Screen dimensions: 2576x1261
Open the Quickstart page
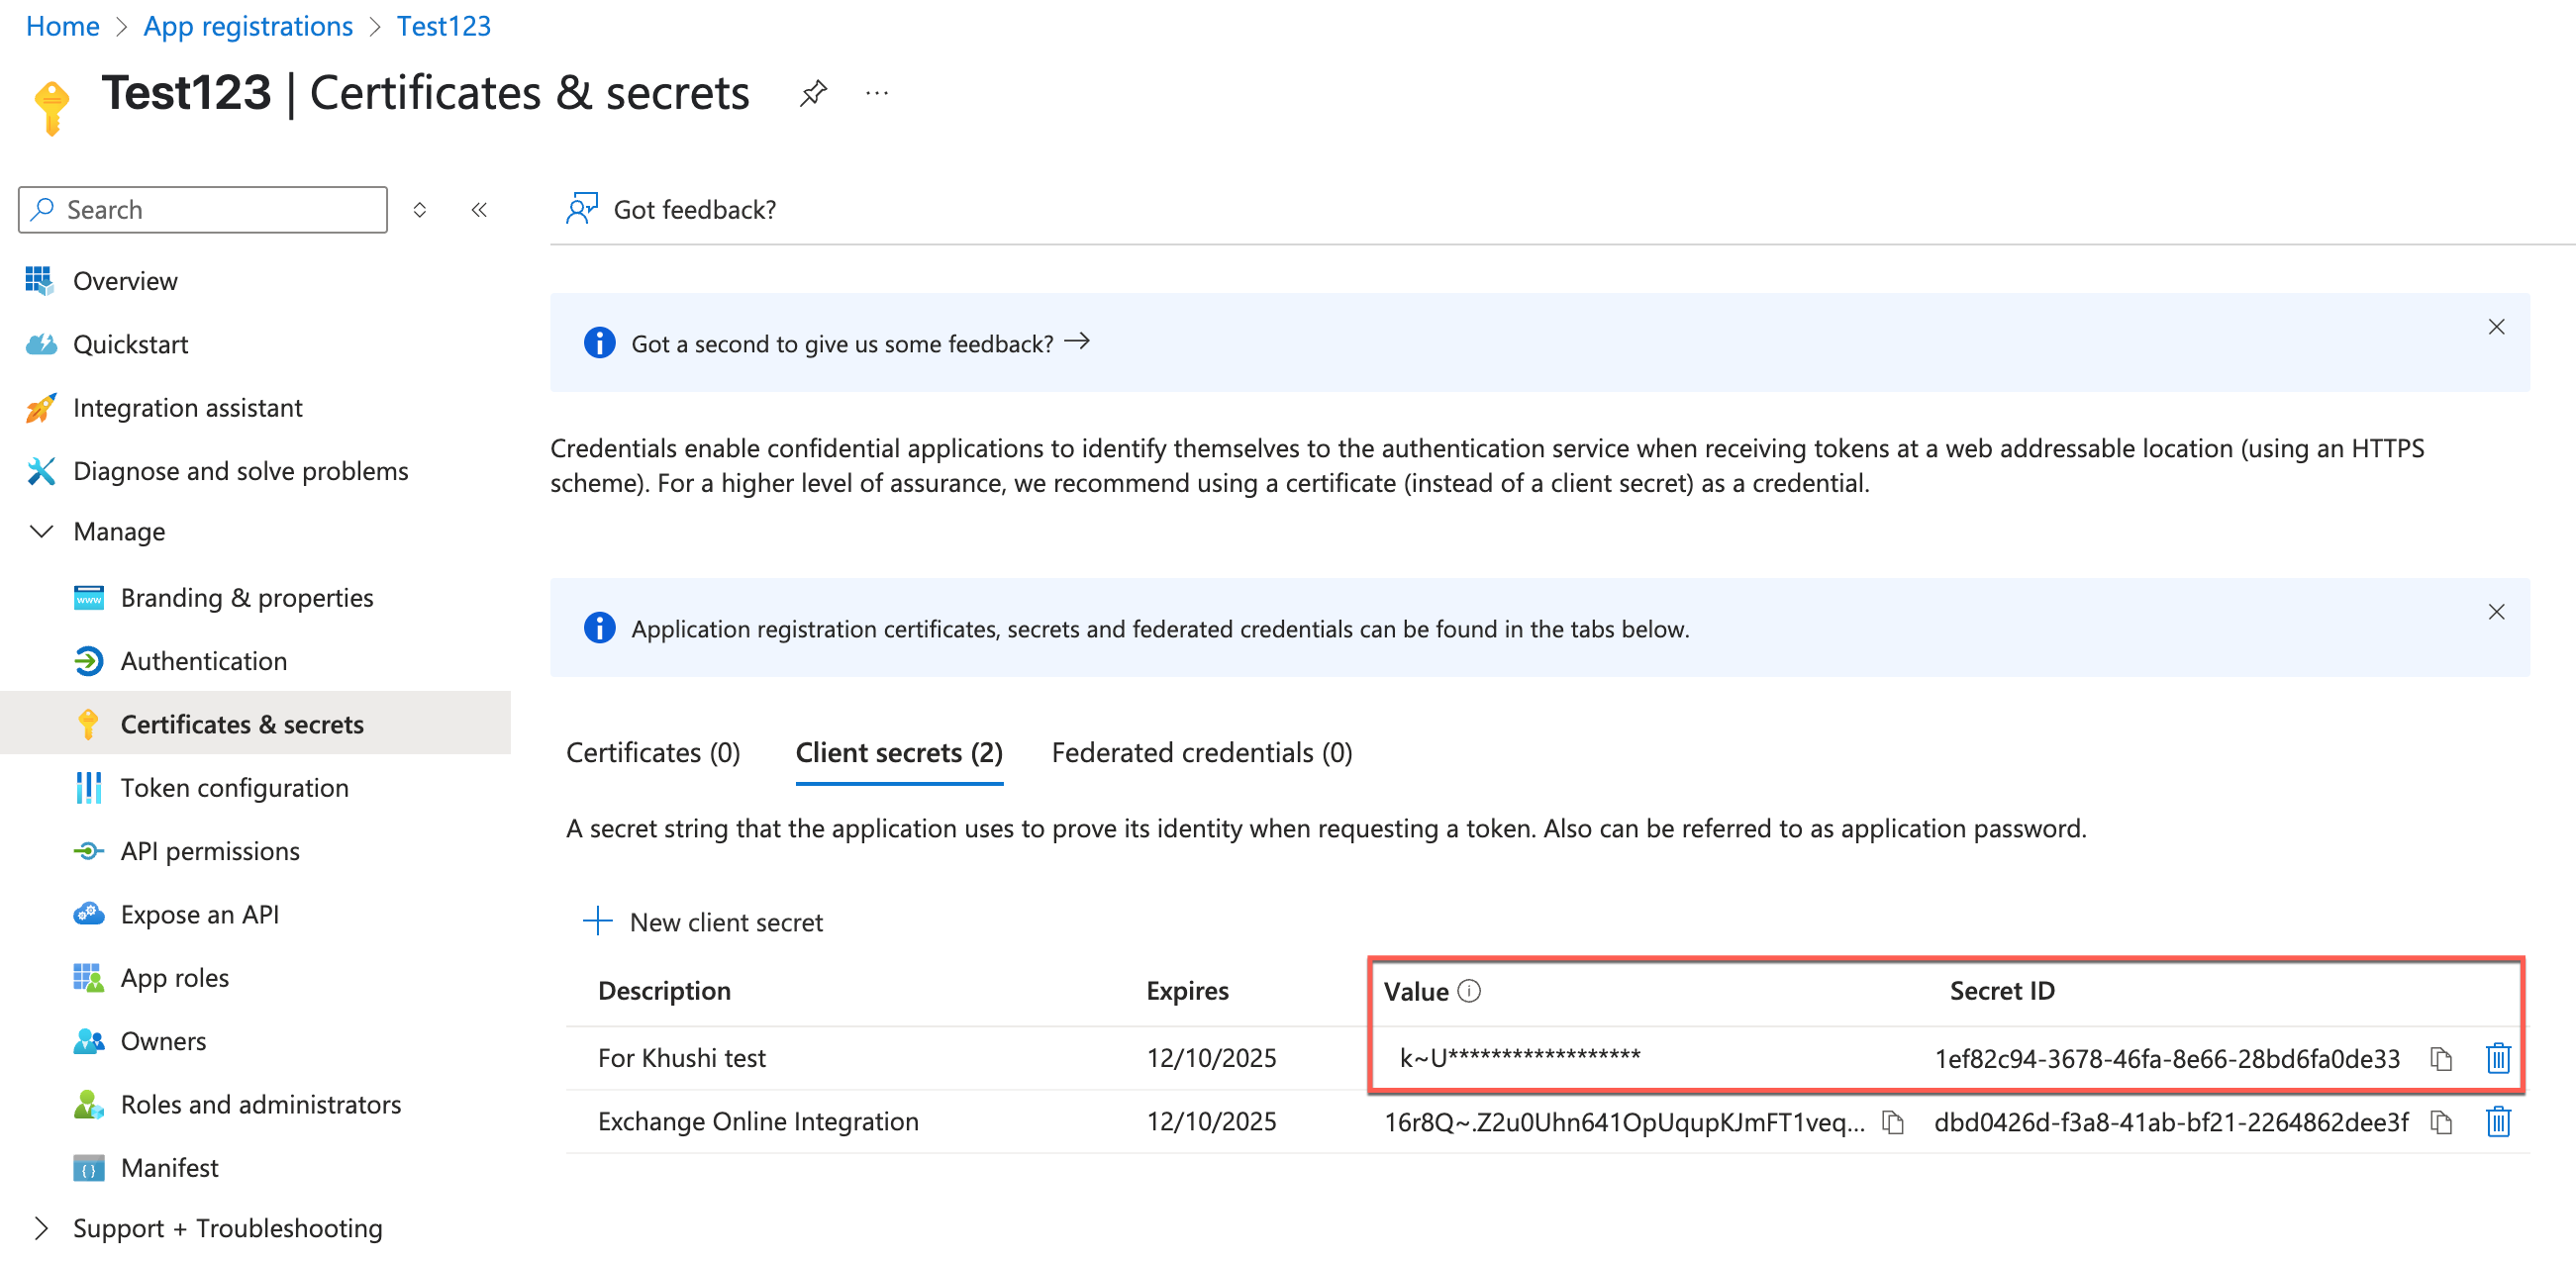[x=130, y=344]
